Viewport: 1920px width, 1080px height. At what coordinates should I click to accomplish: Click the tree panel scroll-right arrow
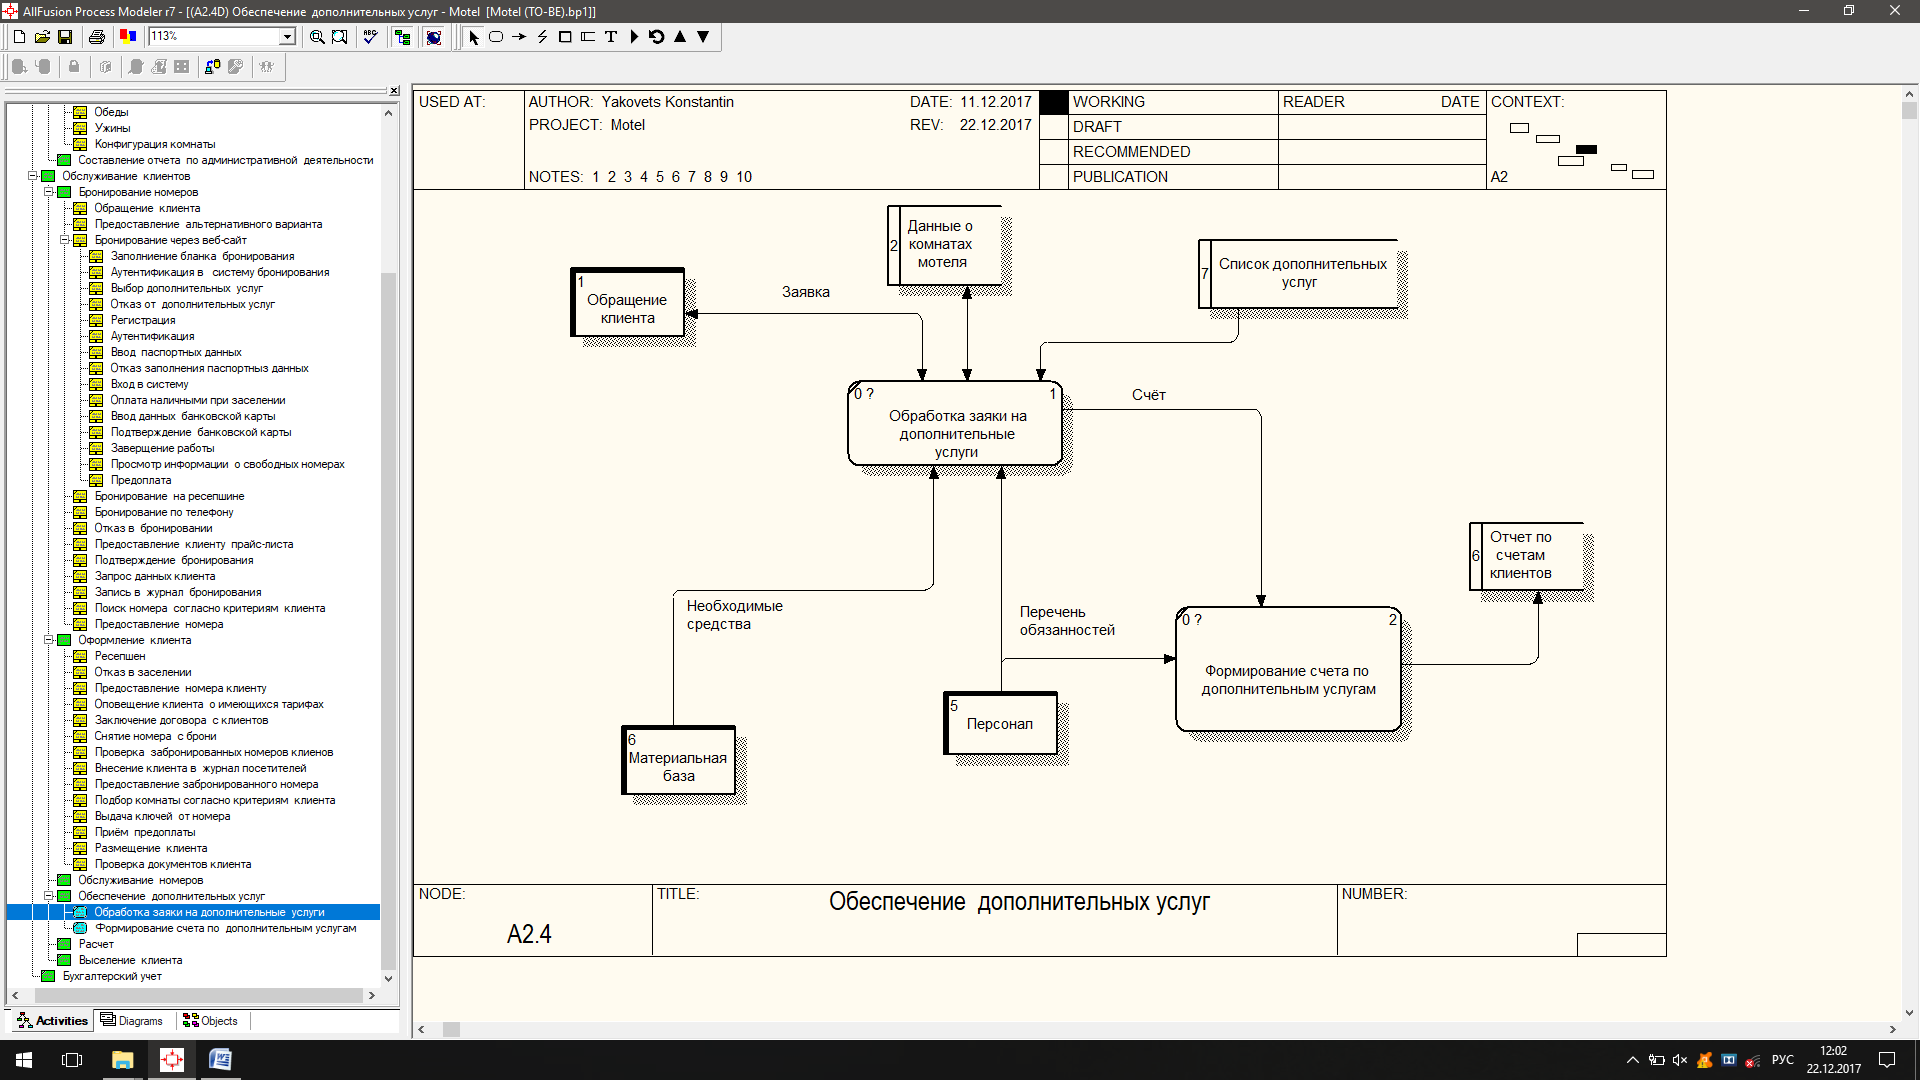pyautogui.click(x=372, y=996)
